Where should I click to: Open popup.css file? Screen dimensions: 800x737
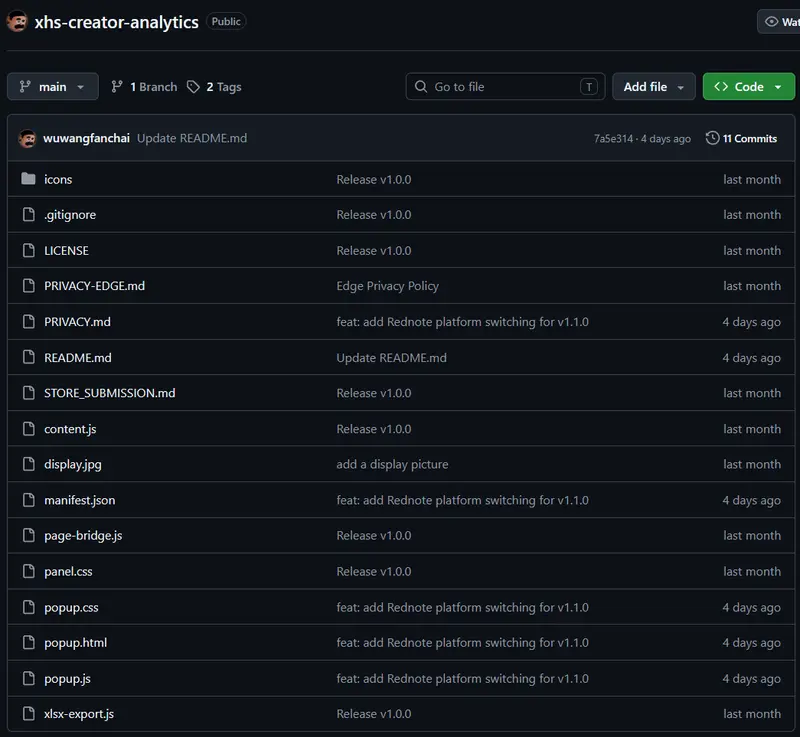click(x=71, y=607)
